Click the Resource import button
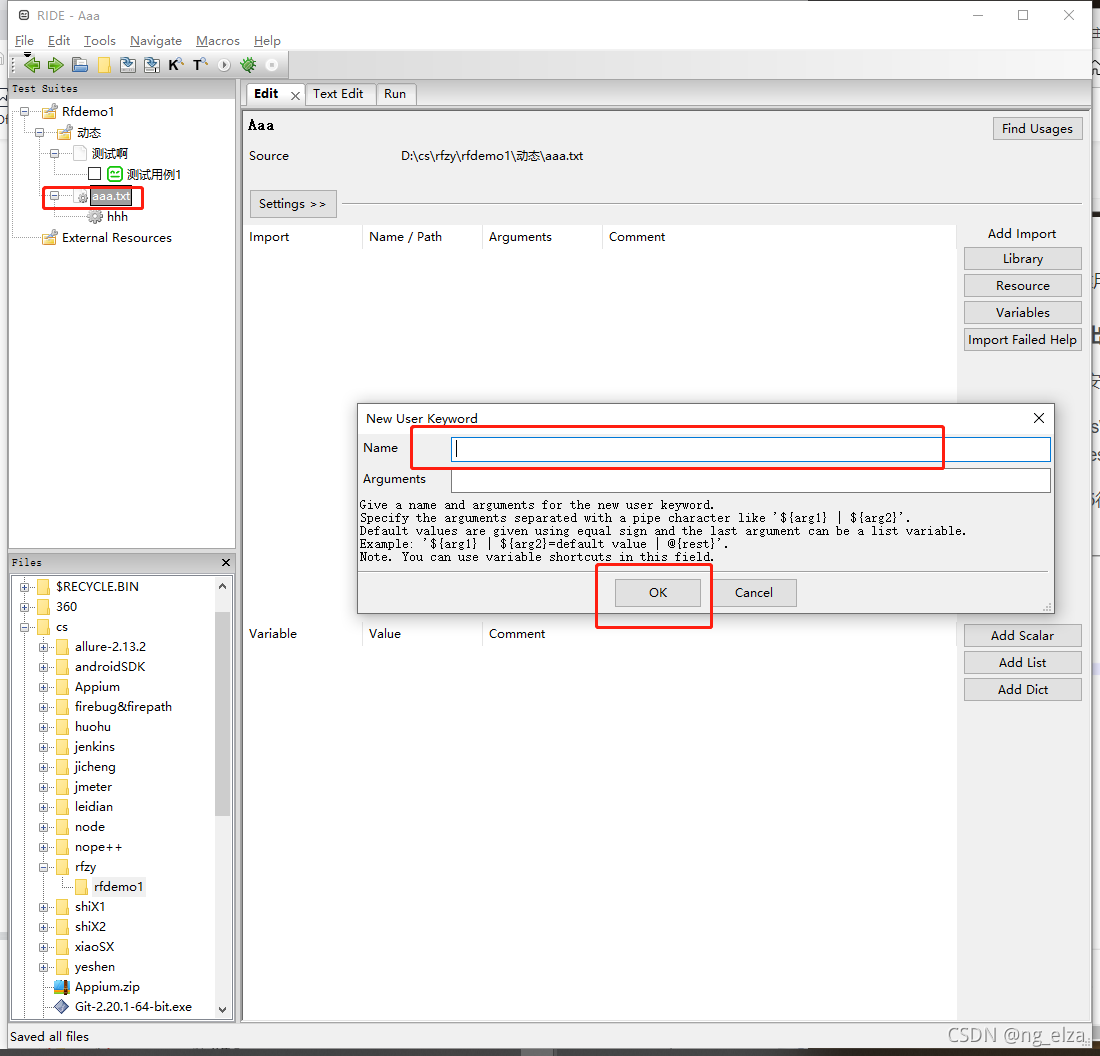1100x1056 pixels. click(1022, 286)
